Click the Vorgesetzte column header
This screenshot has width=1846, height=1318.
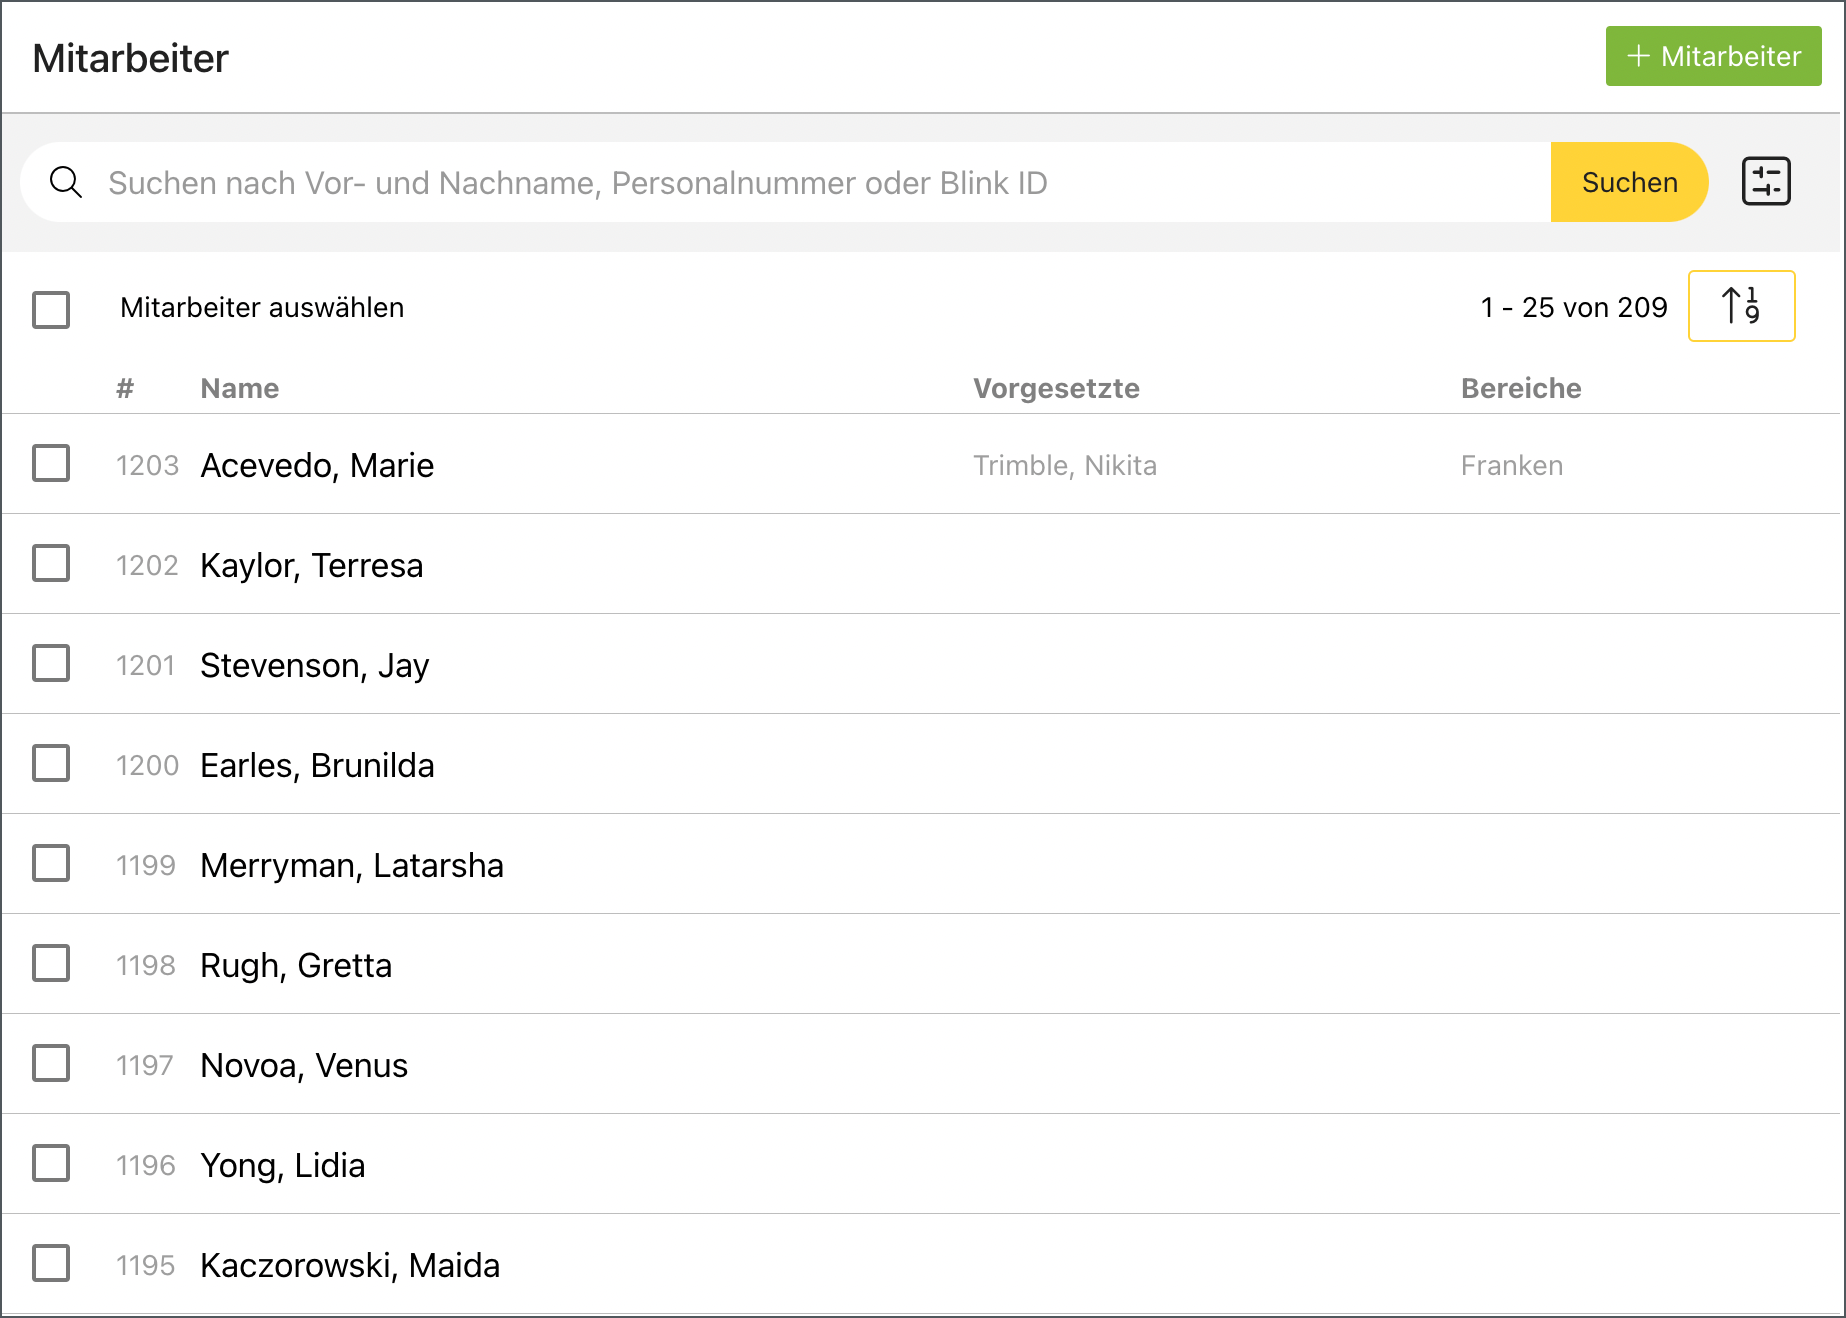coord(1056,388)
